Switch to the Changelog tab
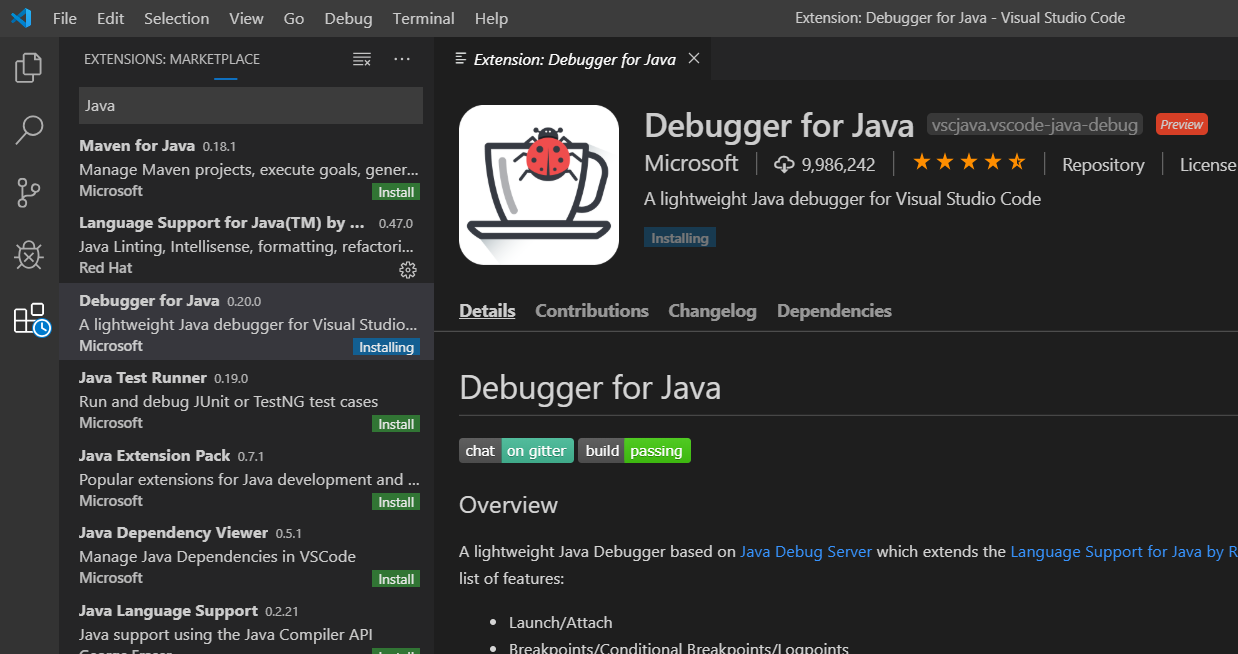 coord(712,311)
